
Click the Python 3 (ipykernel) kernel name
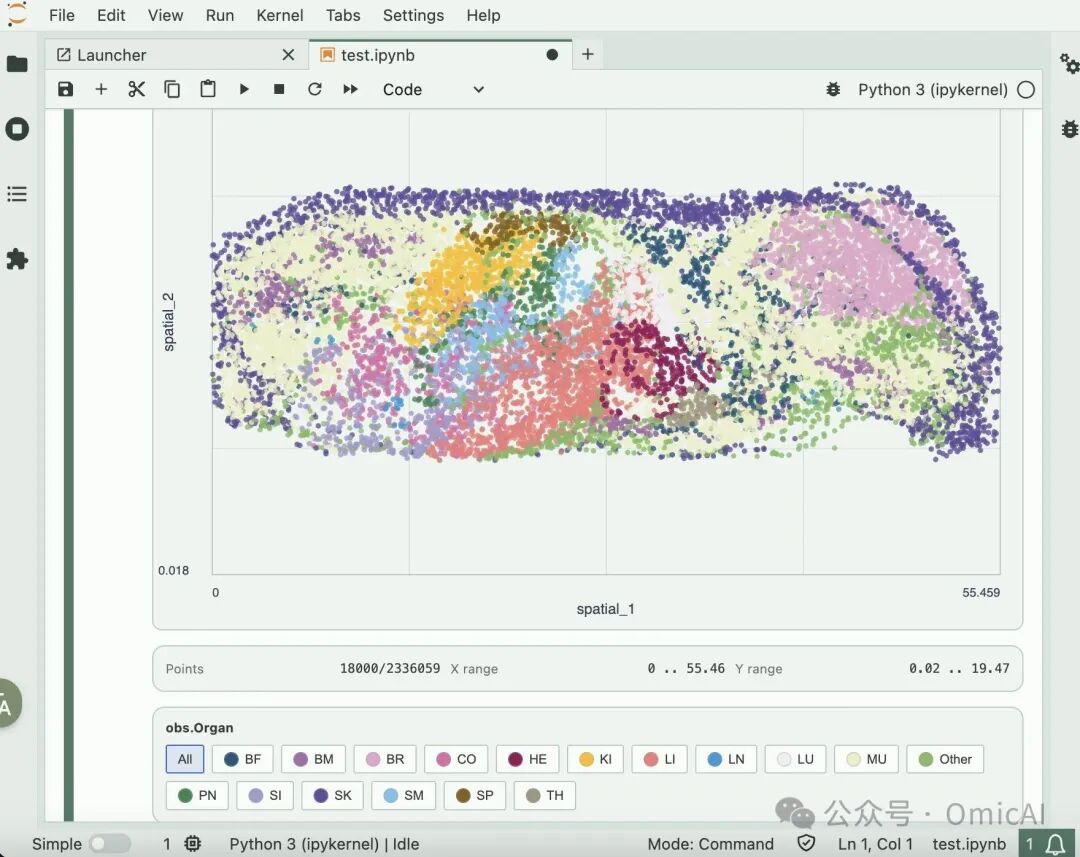933,90
